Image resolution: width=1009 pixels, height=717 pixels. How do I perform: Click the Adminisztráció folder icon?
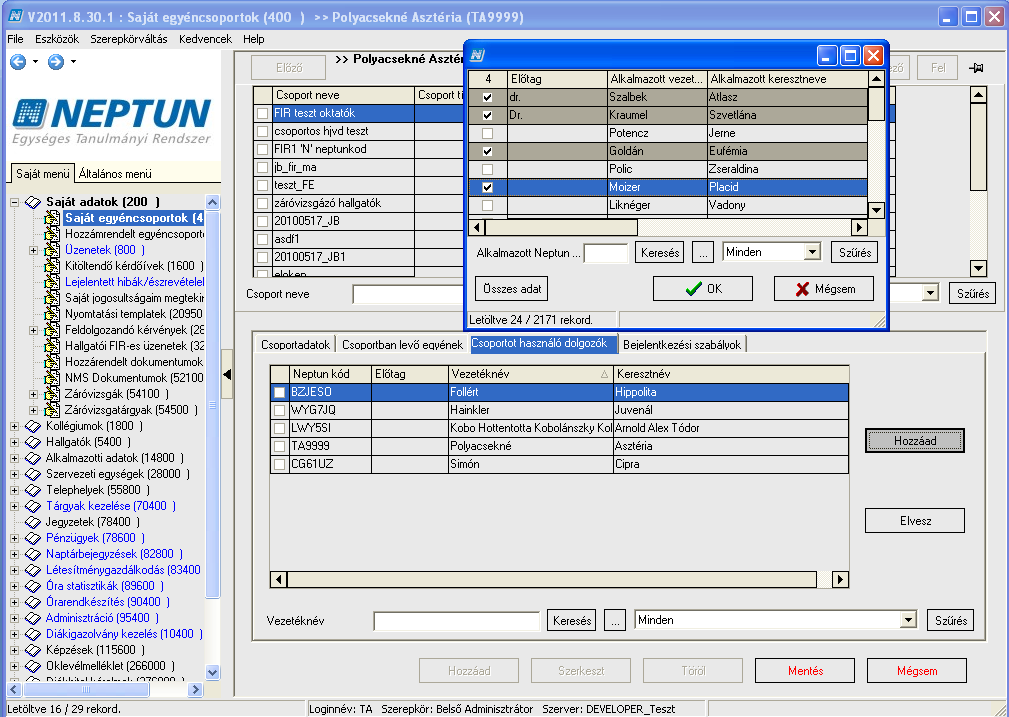pyautogui.click(x=33, y=618)
